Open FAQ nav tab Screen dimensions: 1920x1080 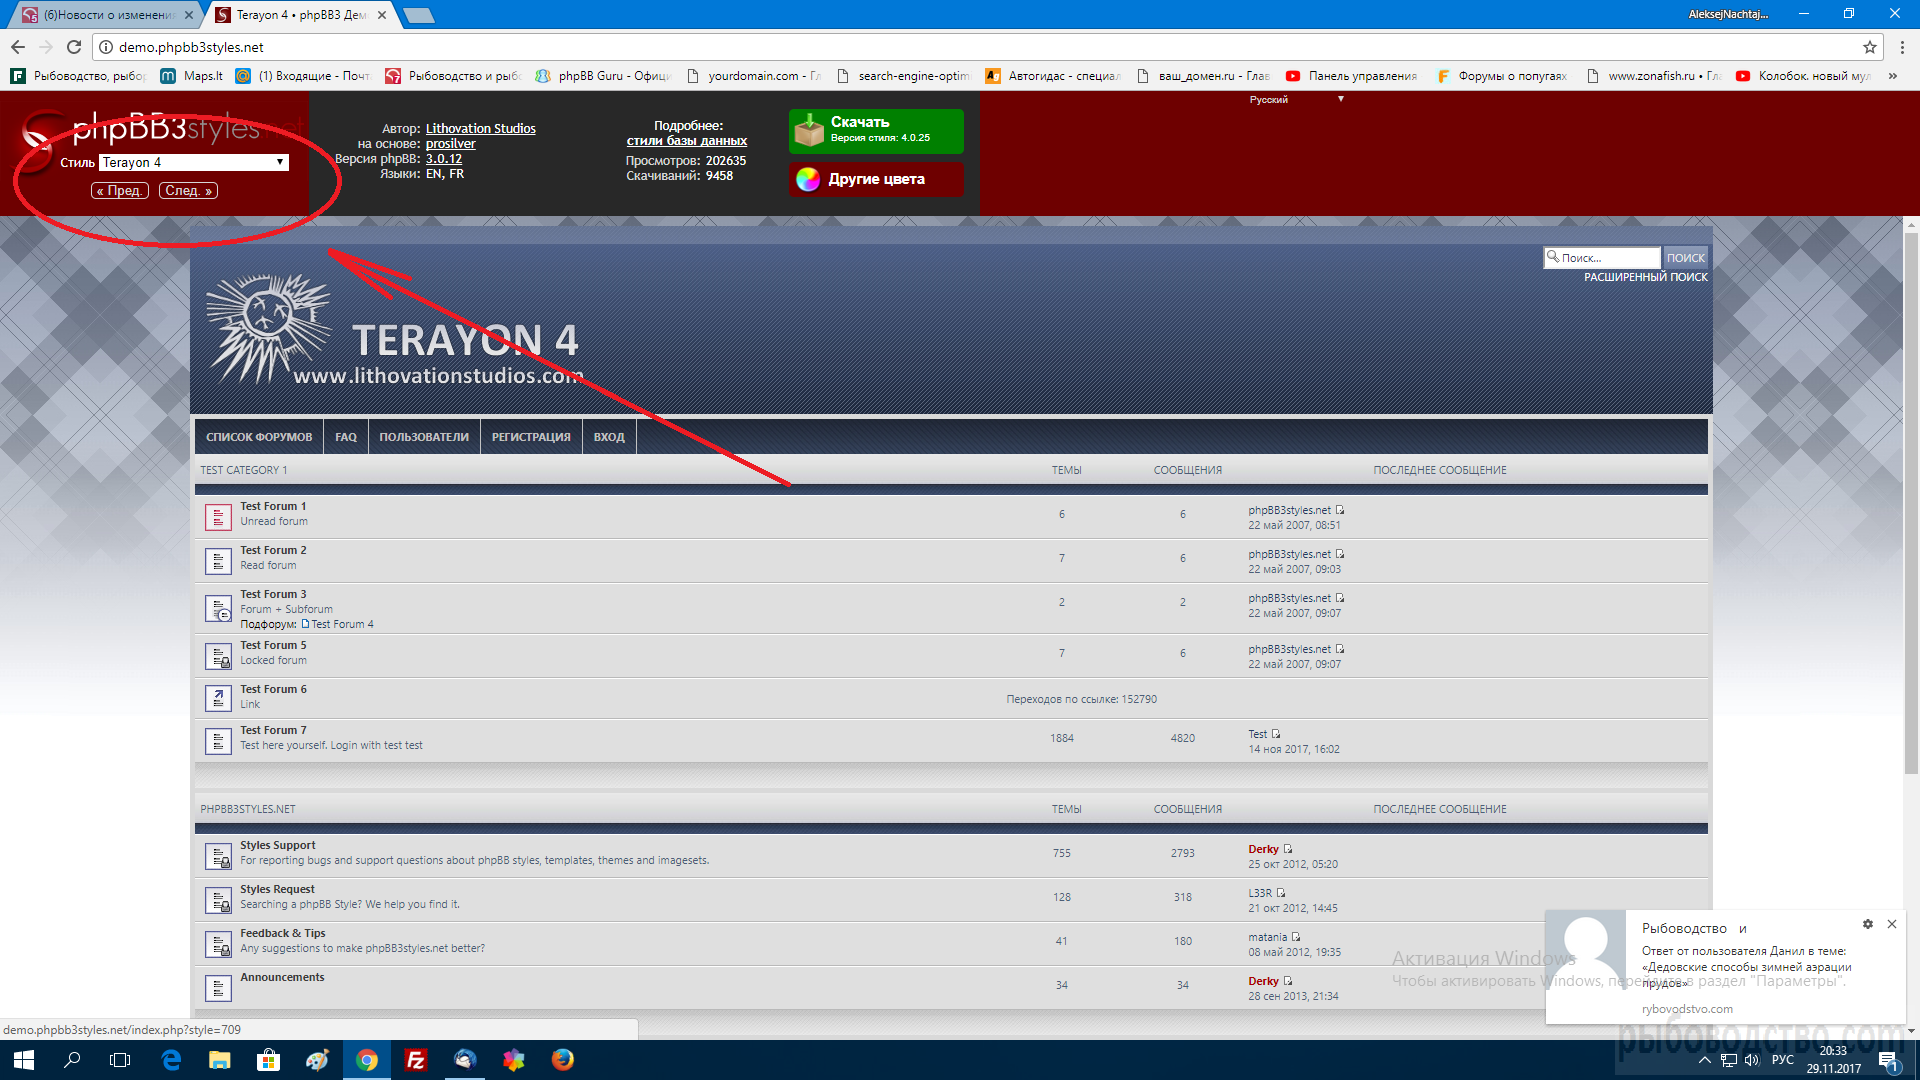345,437
